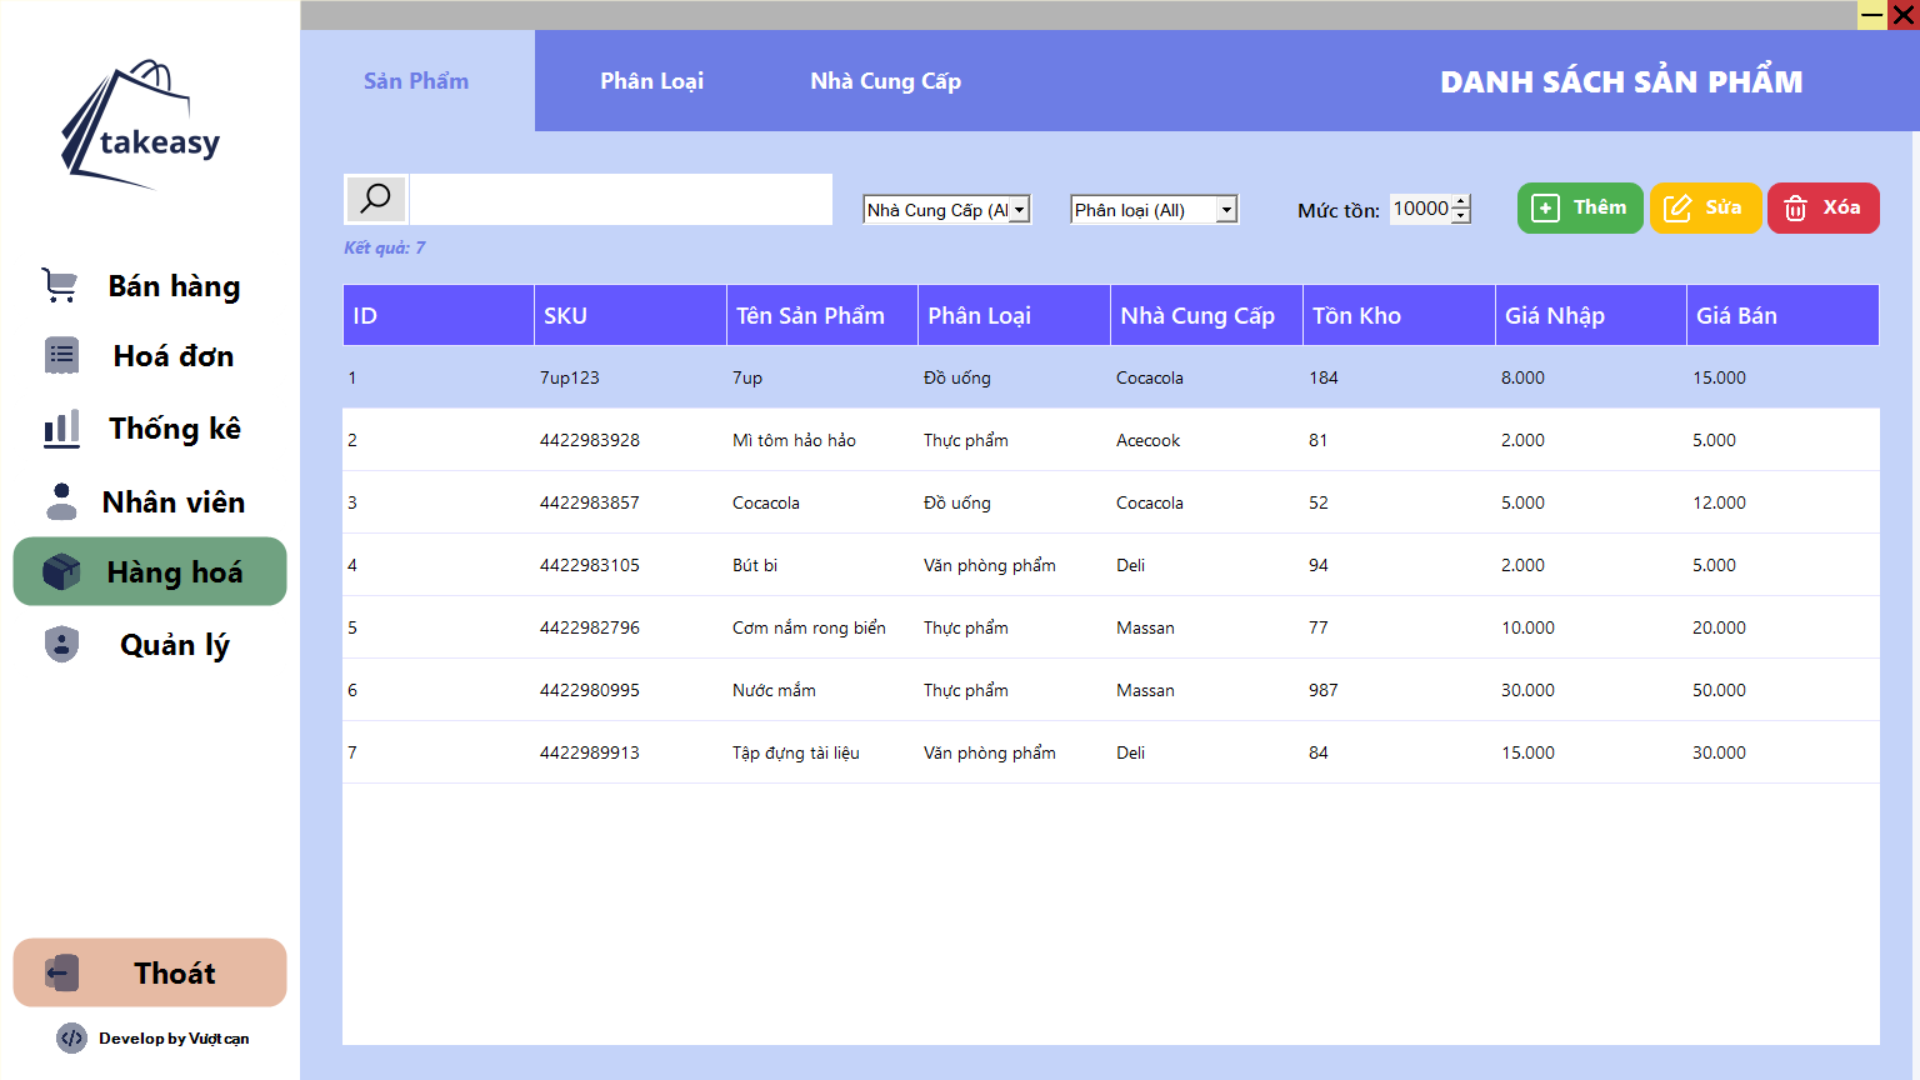This screenshot has width=1920, height=1080.
Task: Switch to the Nhà Cung Cấp tab
Action: tap(885, 81)
